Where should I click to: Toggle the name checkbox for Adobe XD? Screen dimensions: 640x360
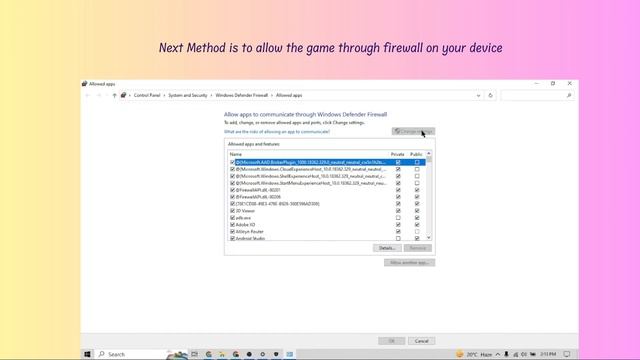pos(233,225)
